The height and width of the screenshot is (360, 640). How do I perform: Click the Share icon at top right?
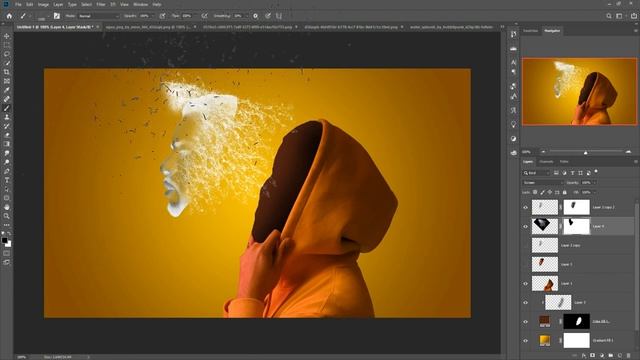633,16
